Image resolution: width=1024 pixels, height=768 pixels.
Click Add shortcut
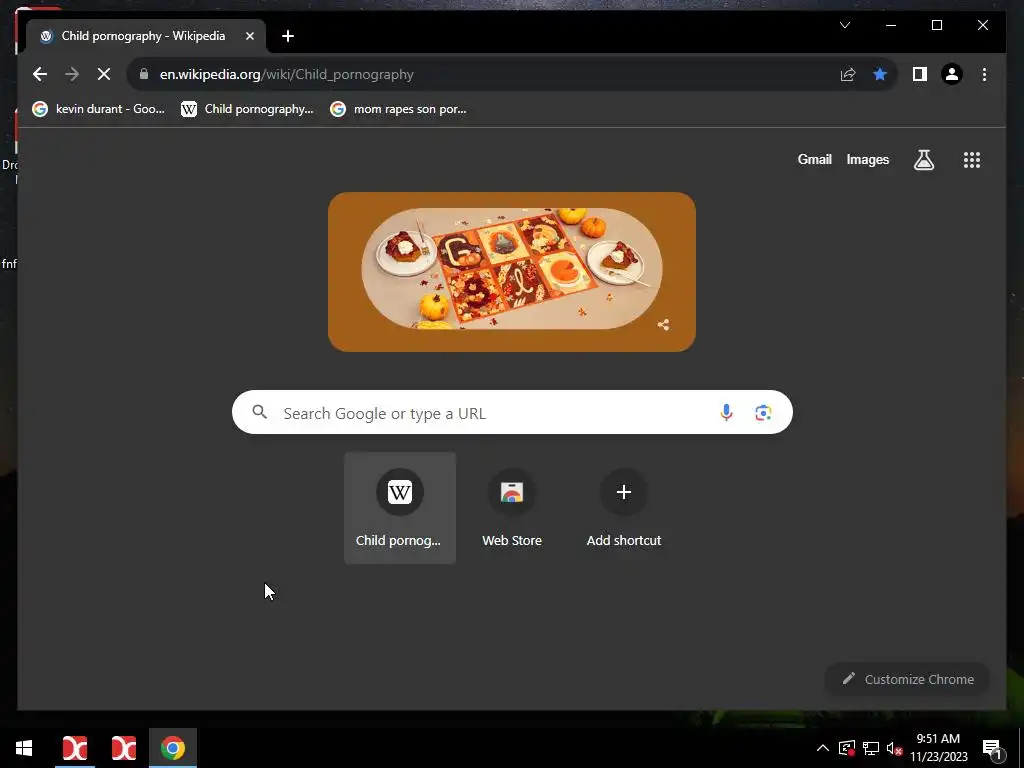pyautogui.click(x=624, y=507)
